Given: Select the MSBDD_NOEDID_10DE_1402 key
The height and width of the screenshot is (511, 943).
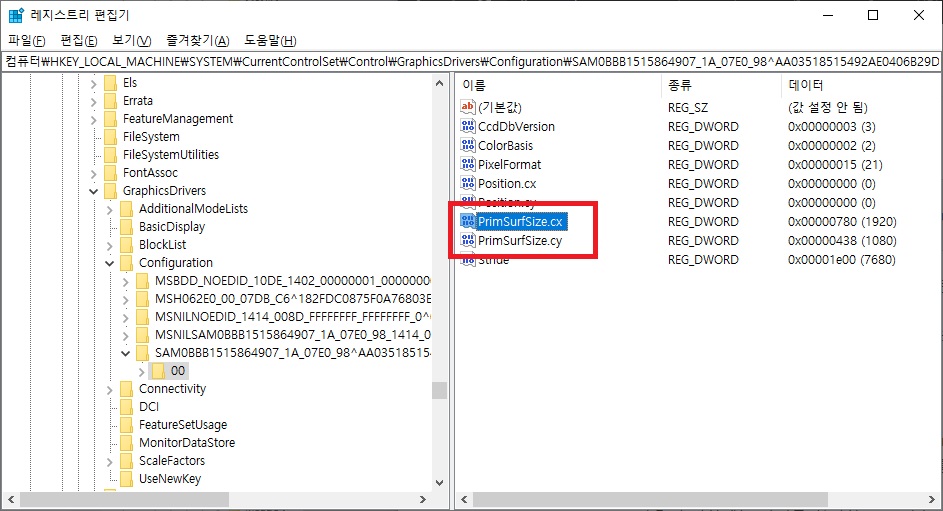Looking at the screenshot, I should point(292,281).
